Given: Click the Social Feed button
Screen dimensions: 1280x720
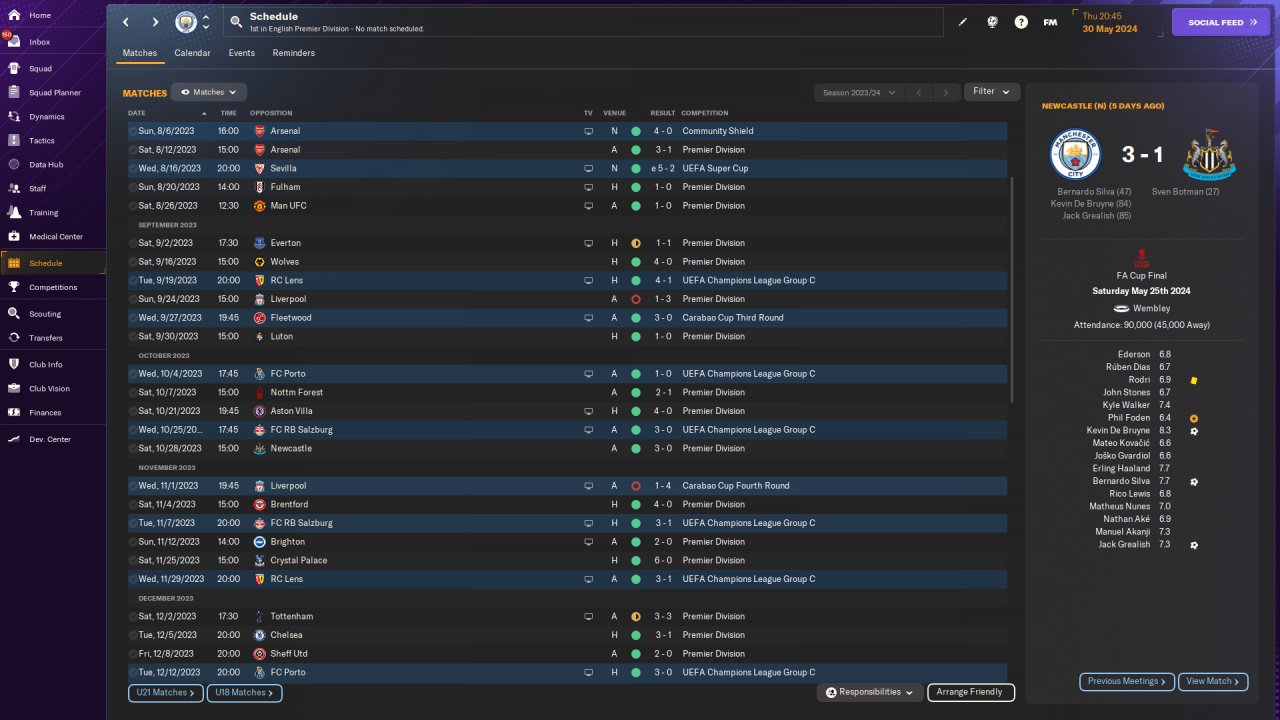Looking at the screenshot, I should [x=1221, y=22].
